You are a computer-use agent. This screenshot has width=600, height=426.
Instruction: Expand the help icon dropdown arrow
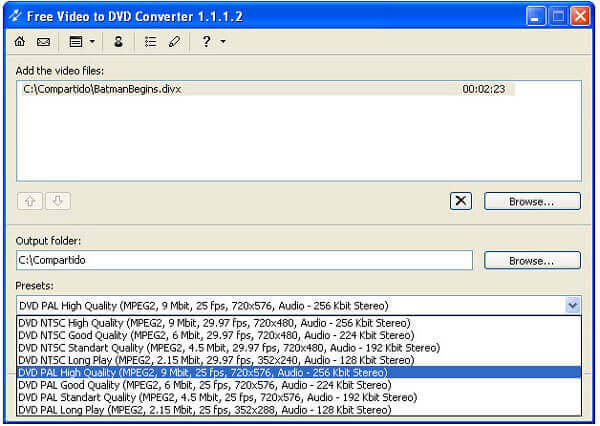coord(223,41)
